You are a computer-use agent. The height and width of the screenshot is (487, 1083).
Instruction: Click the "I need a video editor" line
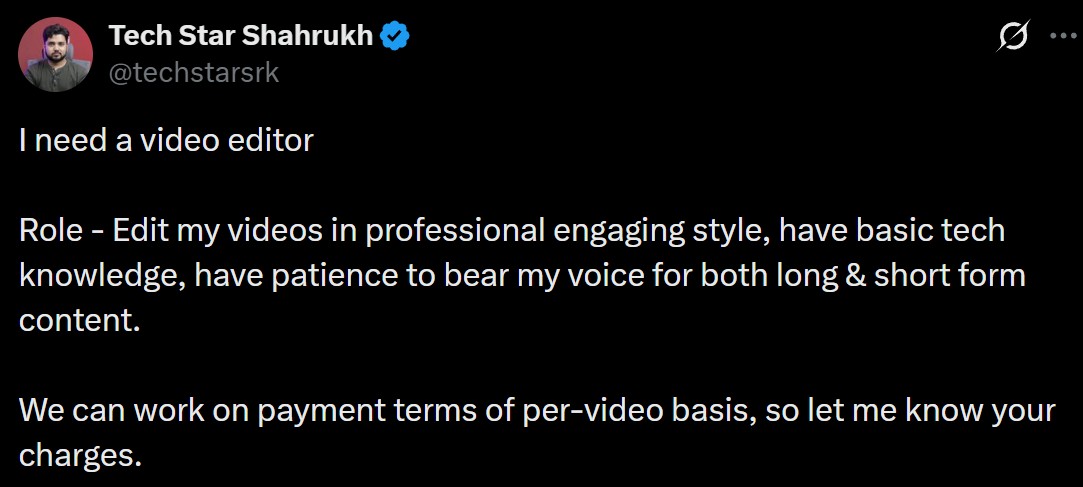click(x=166, y=140)
